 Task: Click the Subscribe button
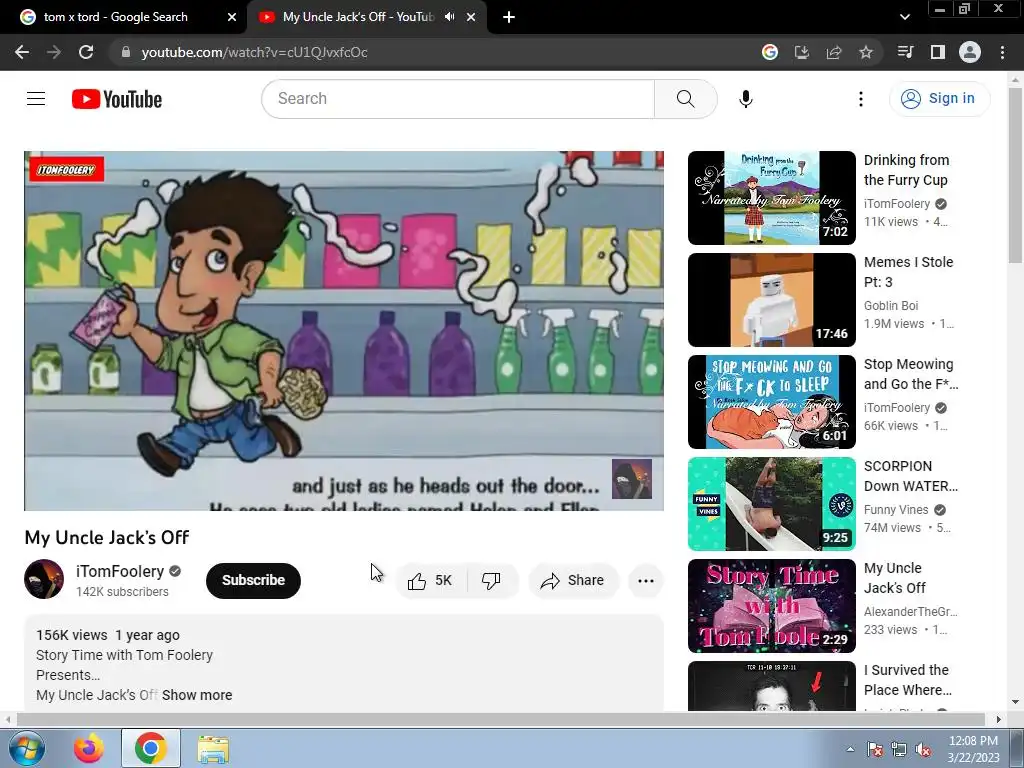pos(253,581)
